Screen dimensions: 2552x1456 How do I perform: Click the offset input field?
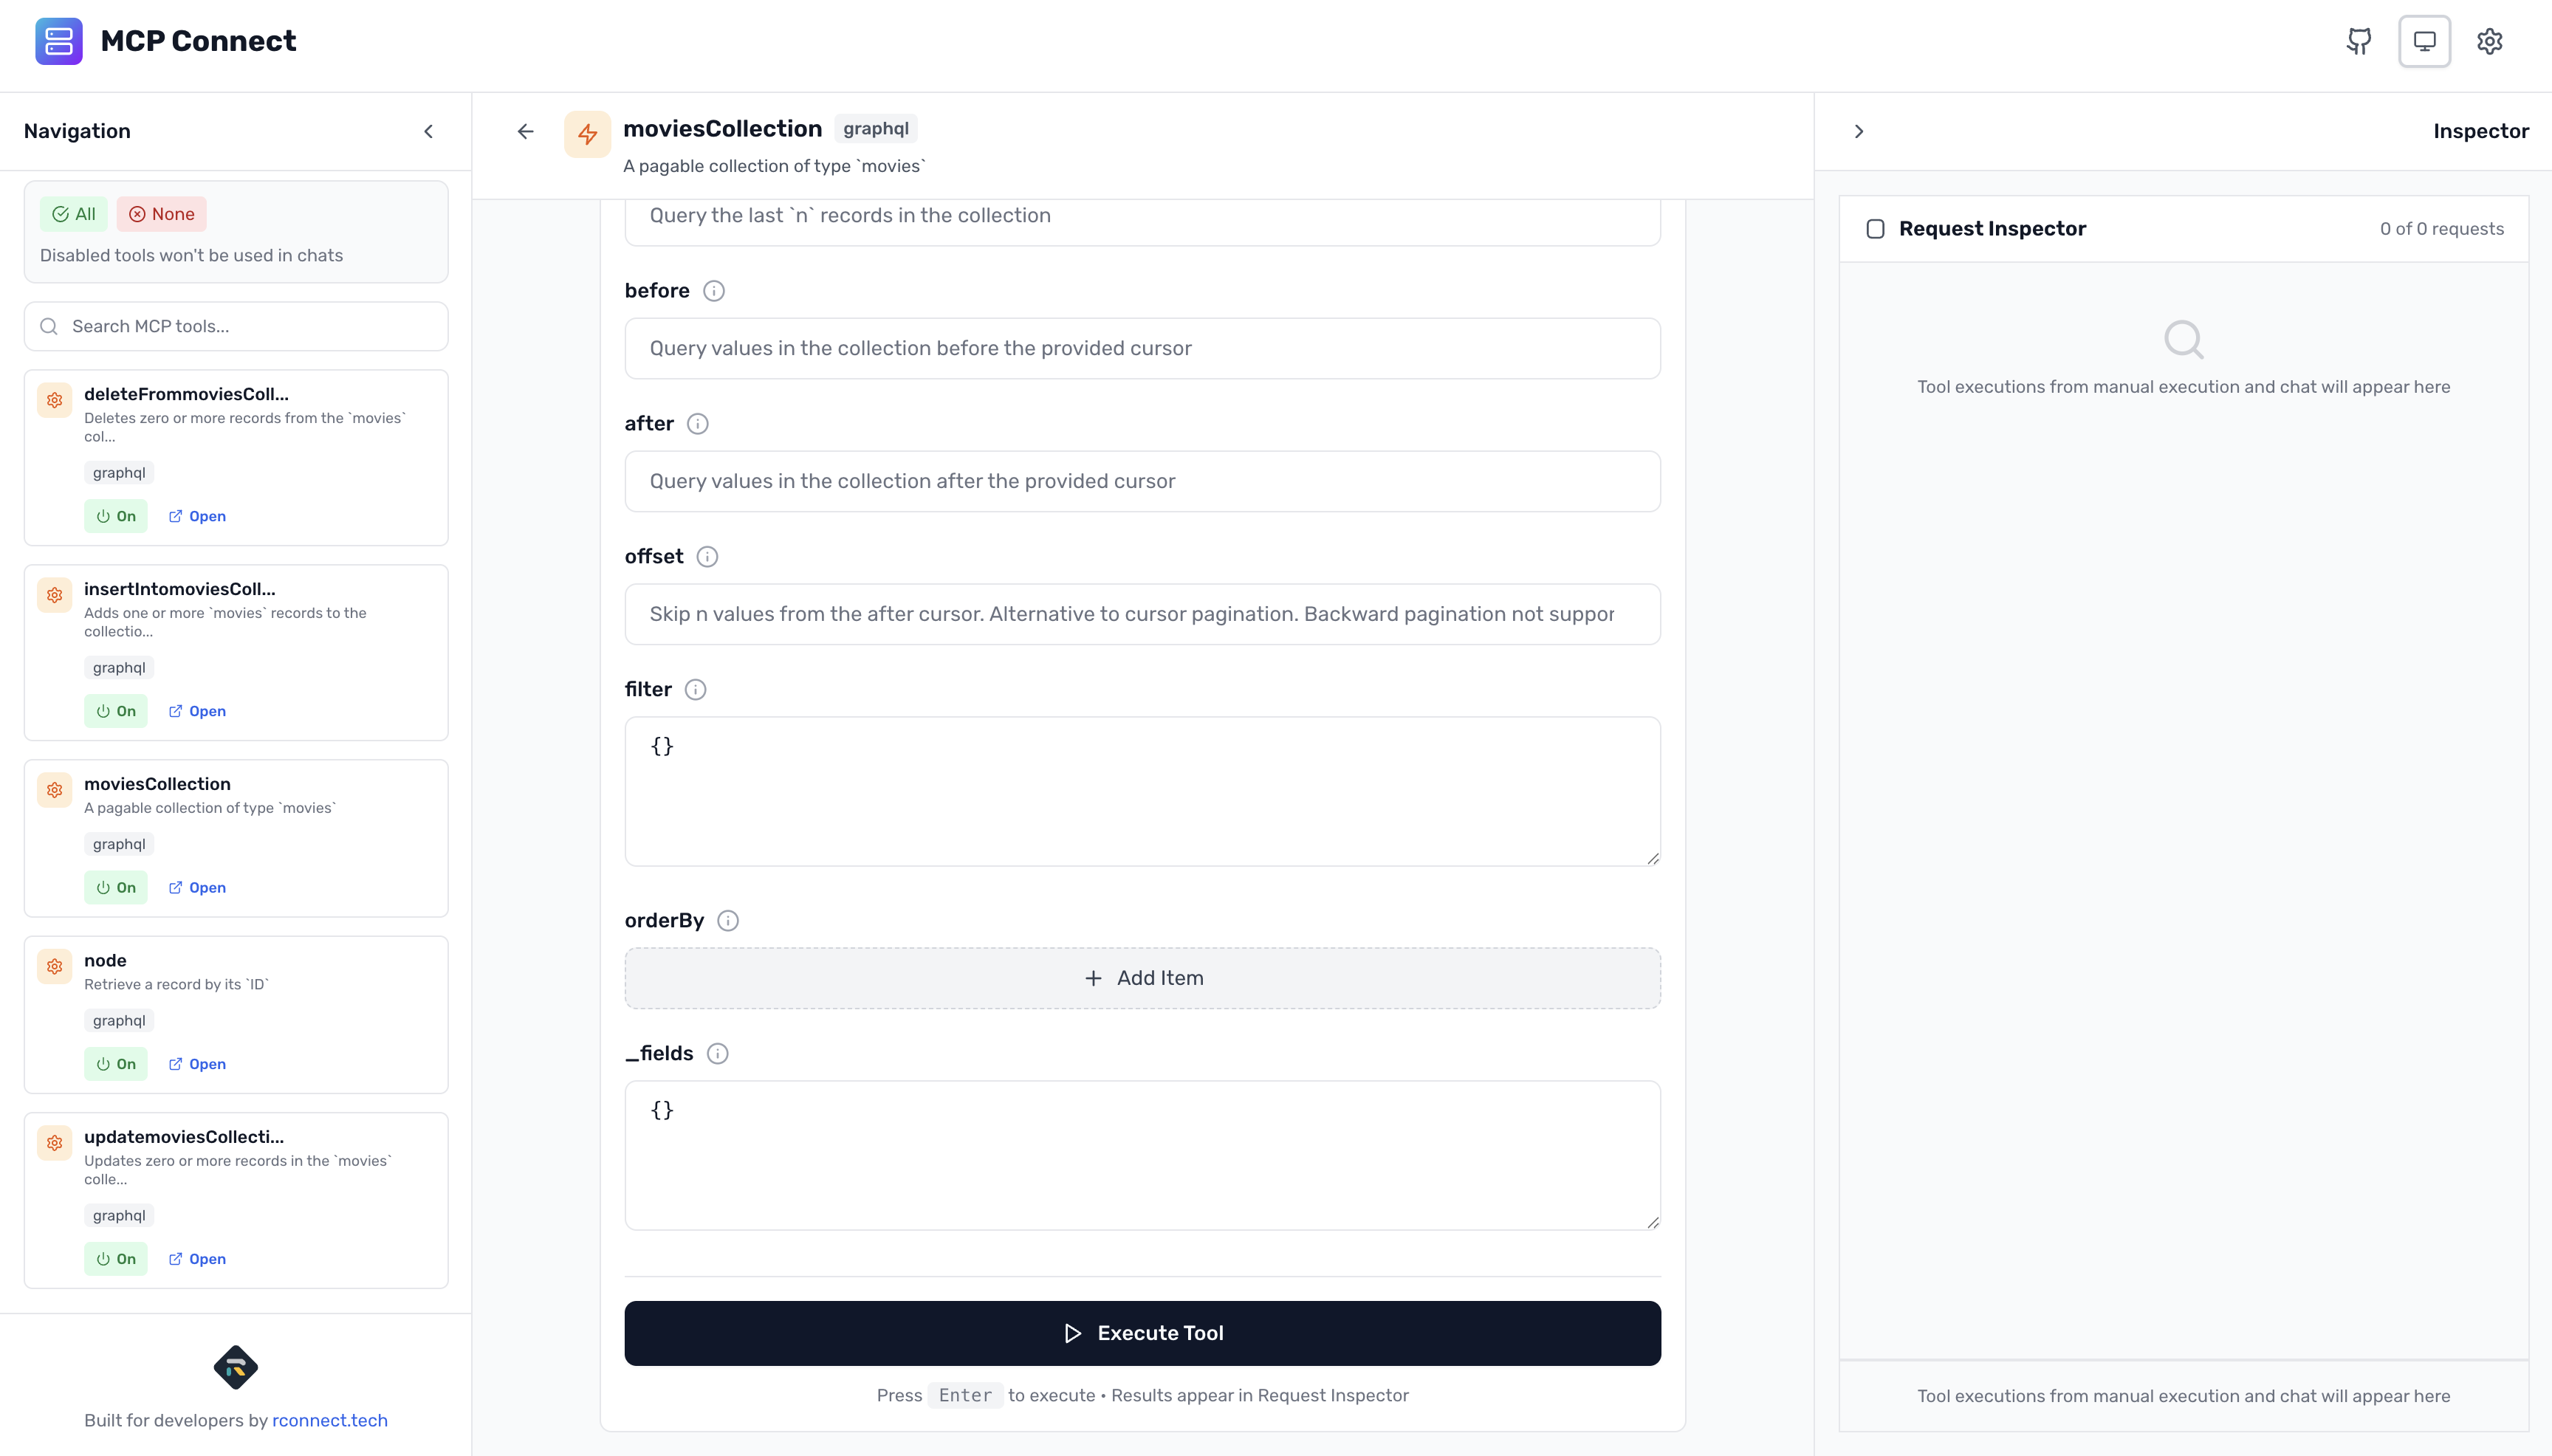click(x=1142, y=614)
